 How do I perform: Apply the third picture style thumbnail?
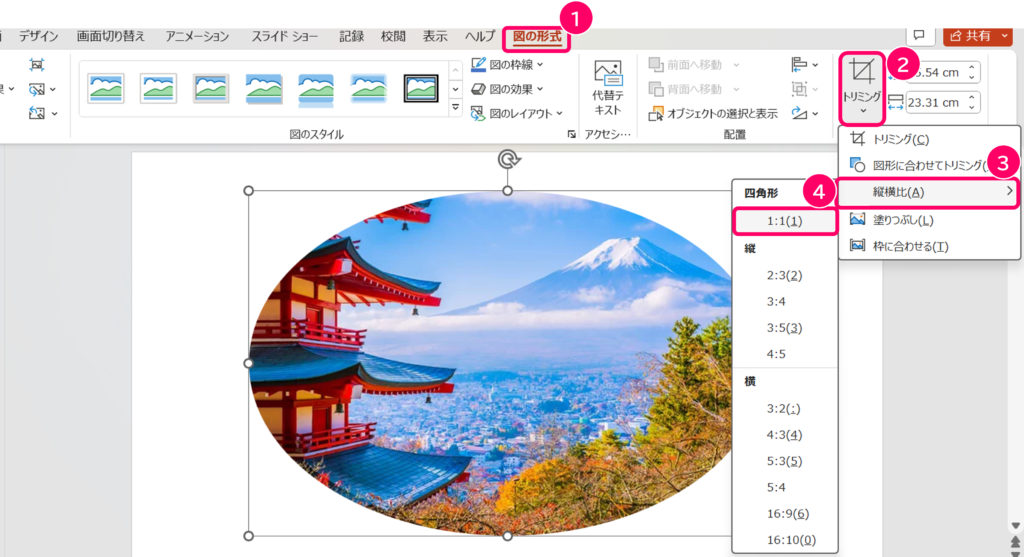[x=211, y=88]
